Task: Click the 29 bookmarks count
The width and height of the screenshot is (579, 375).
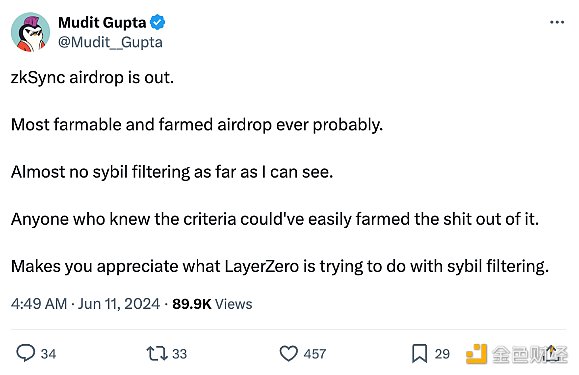Action: click(442, 354)
